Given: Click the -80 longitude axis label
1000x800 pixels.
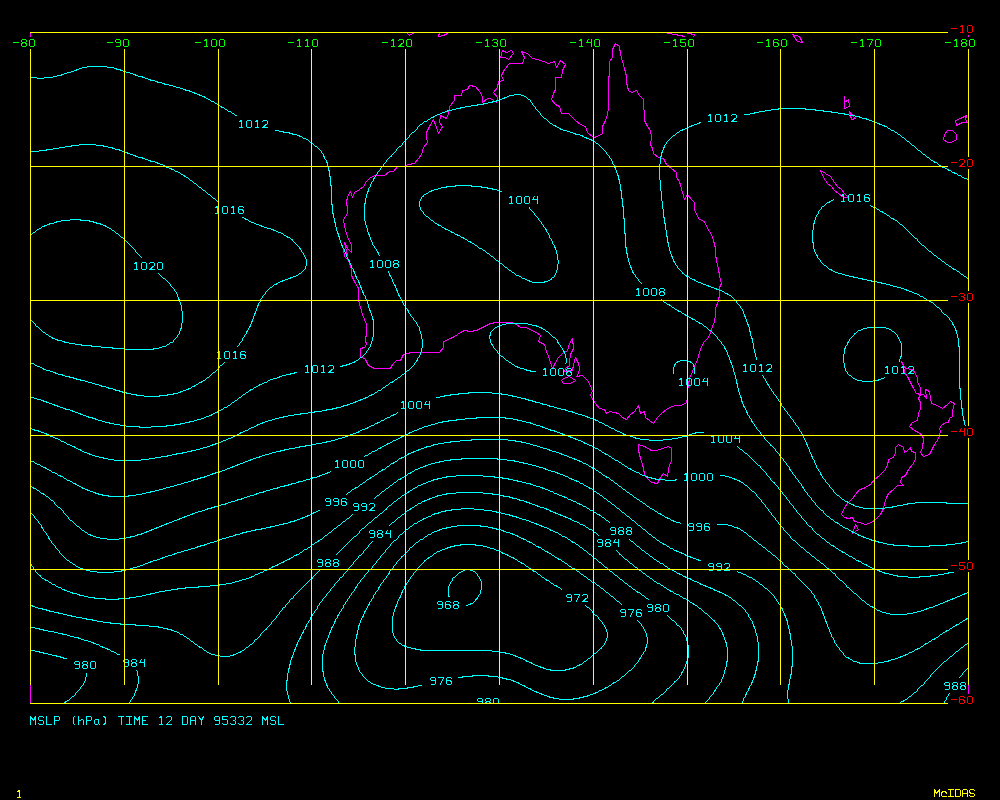Looking at the screenshot, I should 25,43.
